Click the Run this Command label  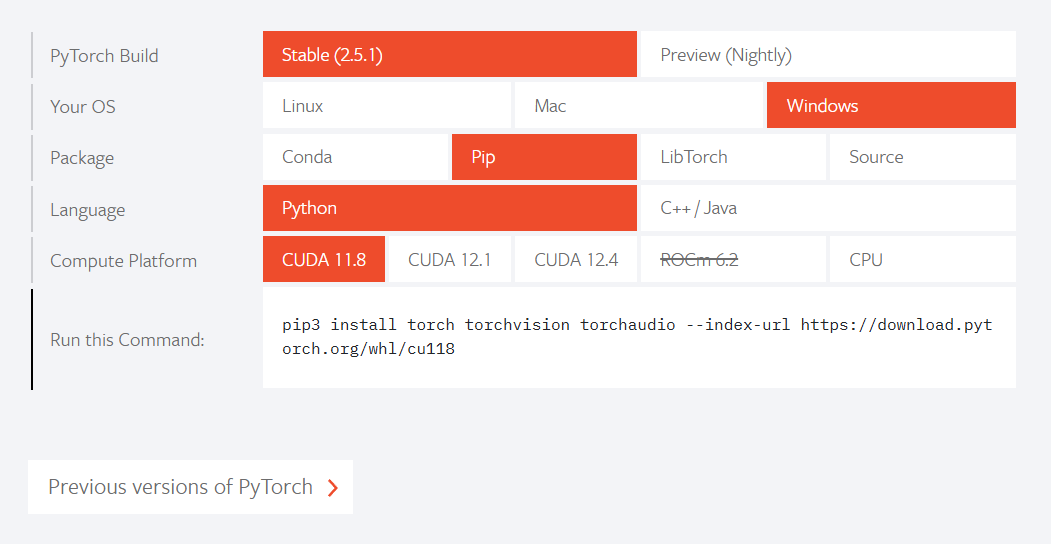pos(127,340)
